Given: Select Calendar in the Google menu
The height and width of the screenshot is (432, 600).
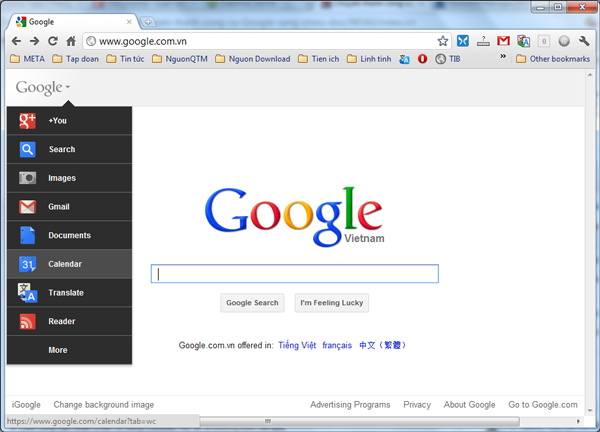Looking at the screenshot, I should (69, 264).
